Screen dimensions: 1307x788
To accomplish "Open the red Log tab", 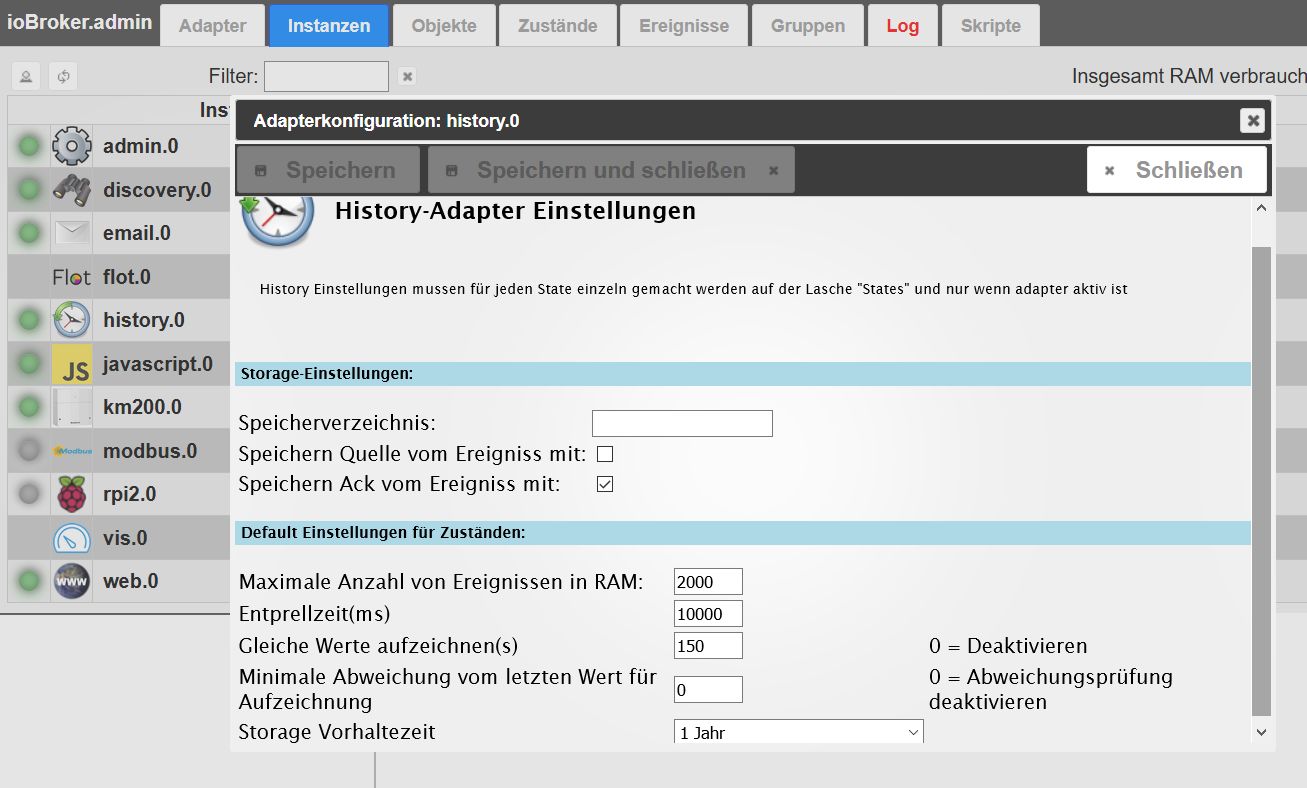I will point(902,26).
